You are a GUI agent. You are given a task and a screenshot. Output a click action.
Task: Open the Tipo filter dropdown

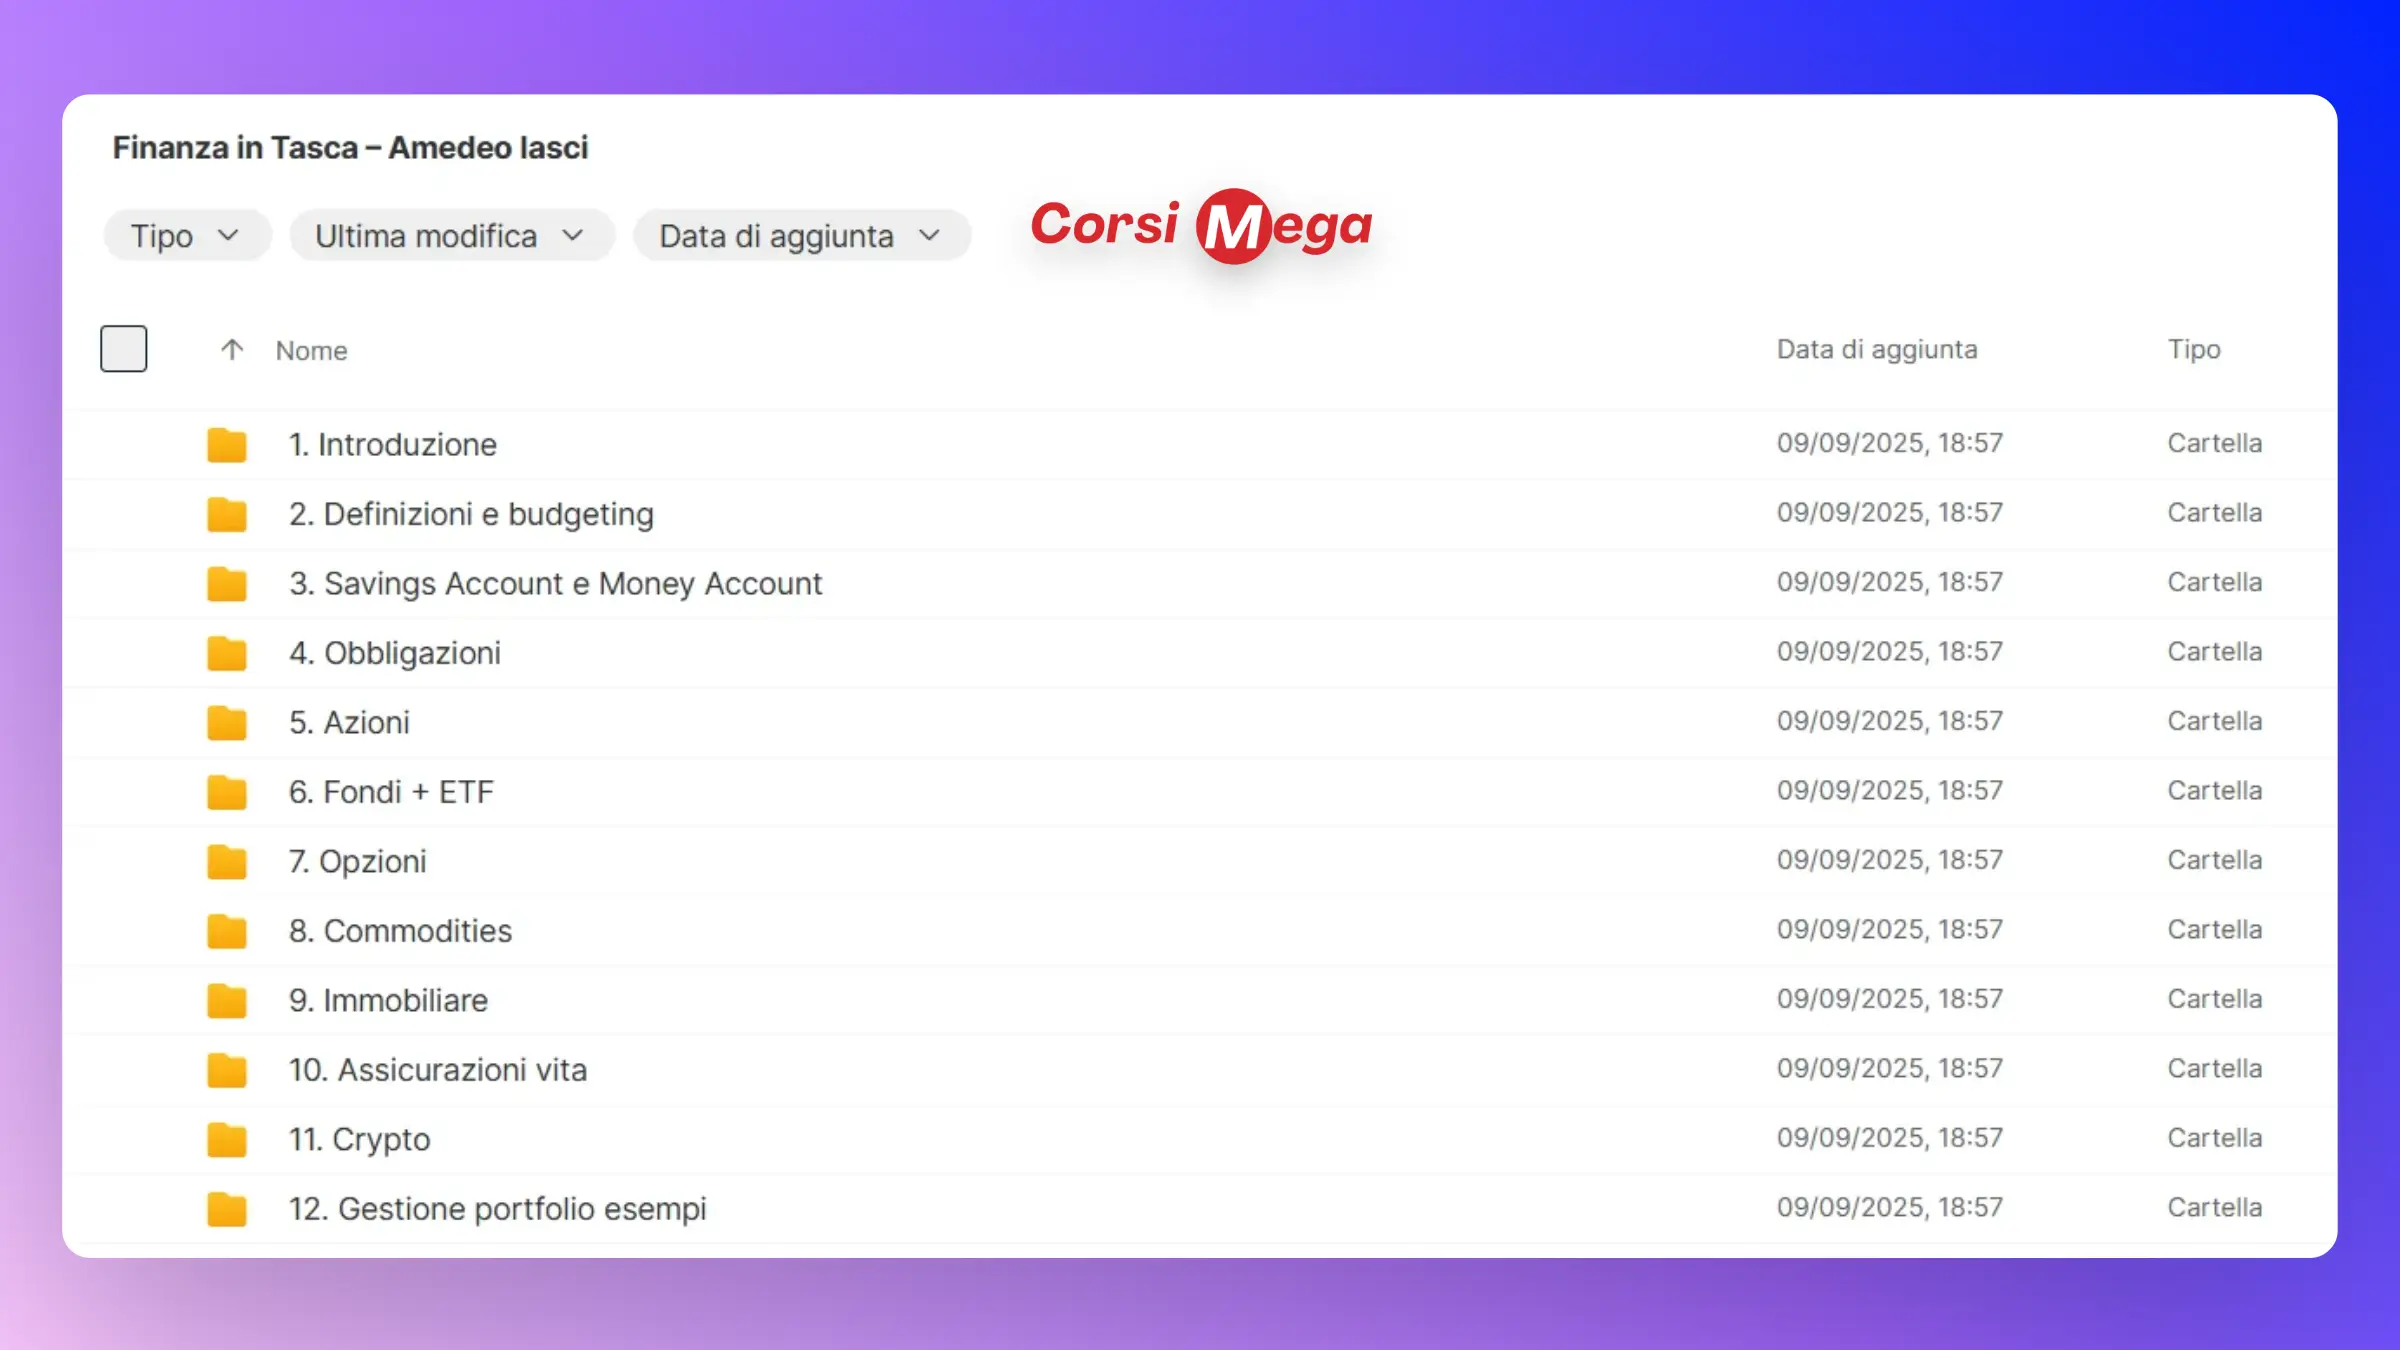187,236
